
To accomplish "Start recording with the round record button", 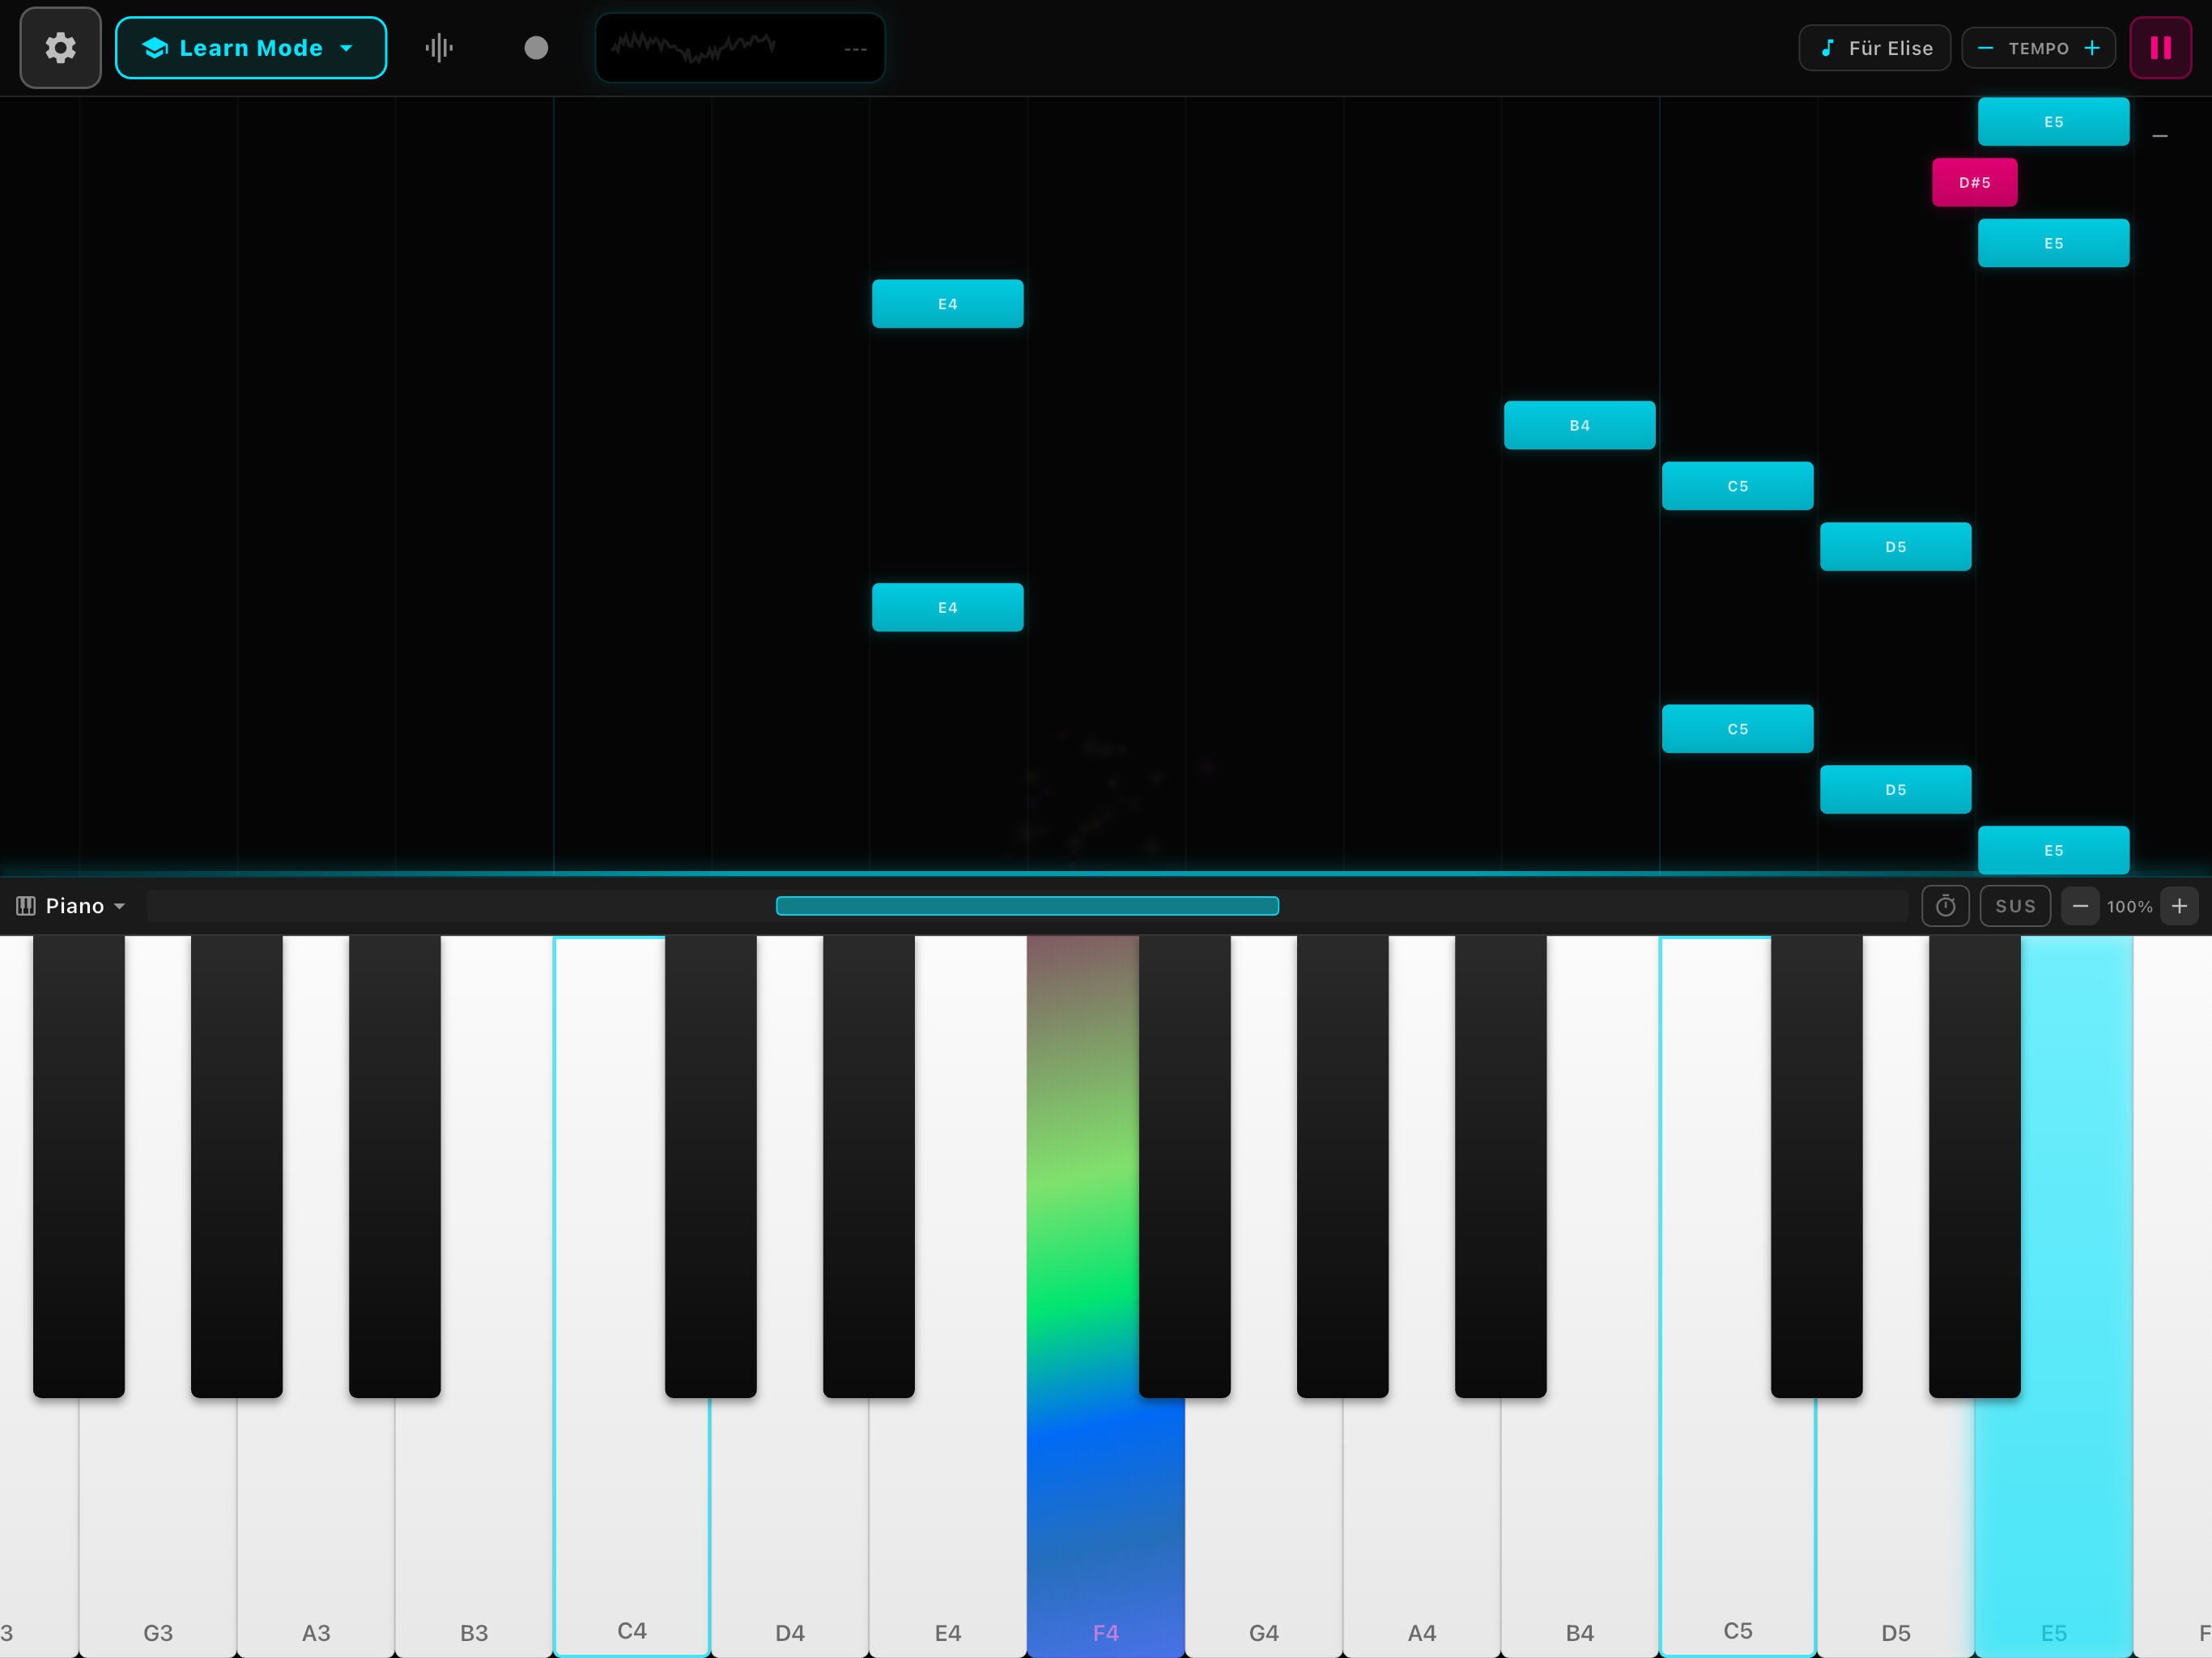I will (x=536, y=48).
